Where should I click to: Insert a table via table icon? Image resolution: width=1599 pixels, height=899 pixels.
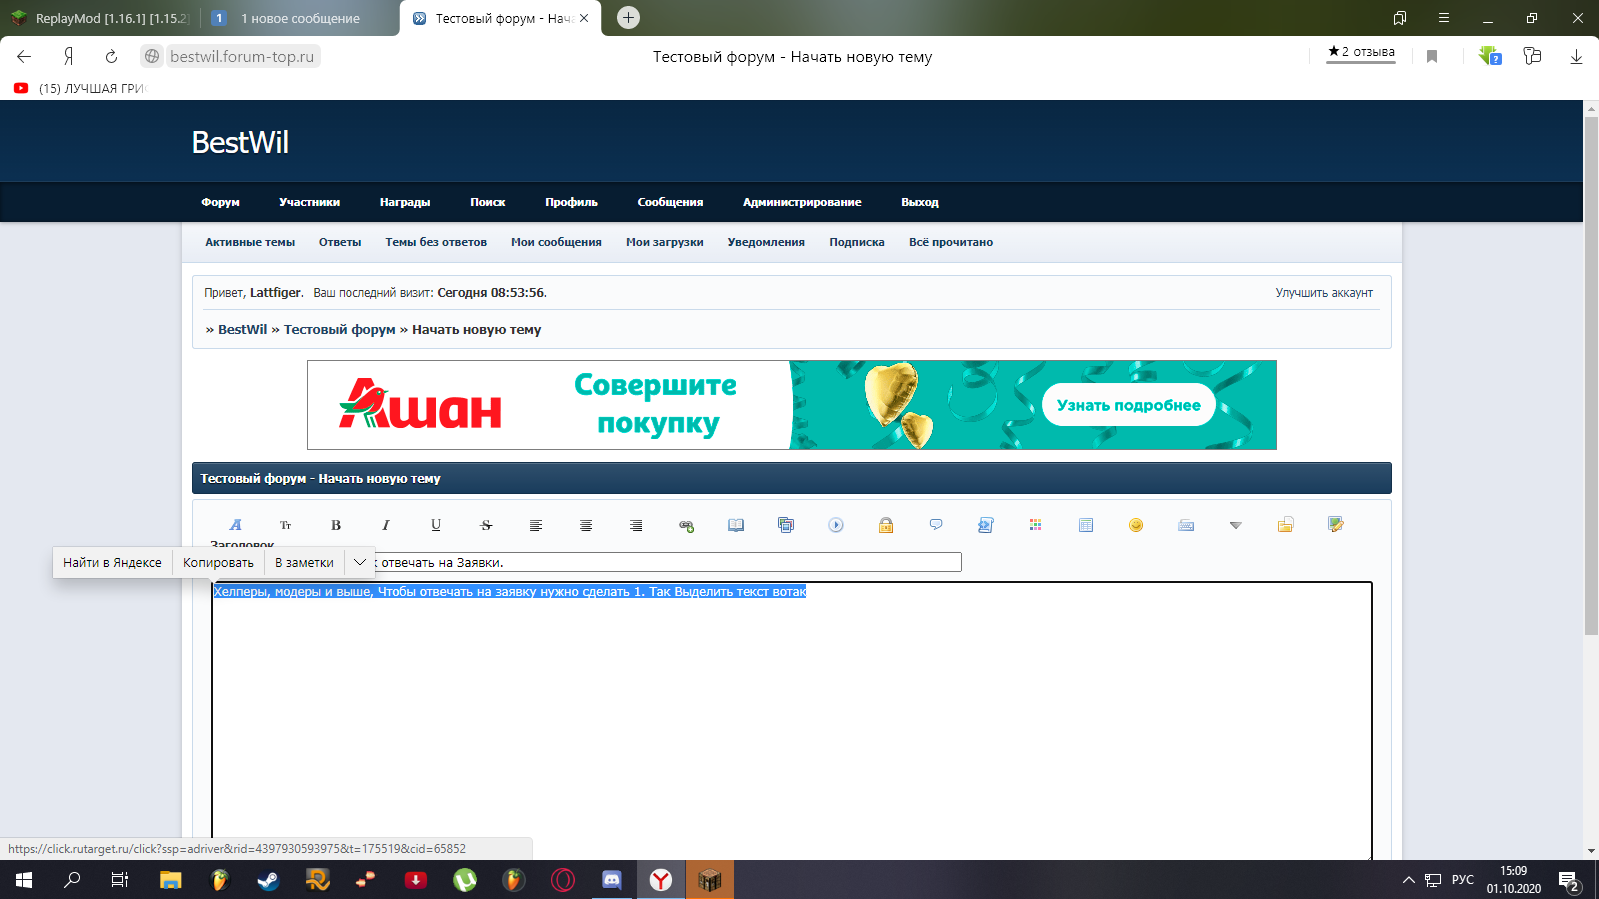pyautogui.click(x=1086, y=525)
